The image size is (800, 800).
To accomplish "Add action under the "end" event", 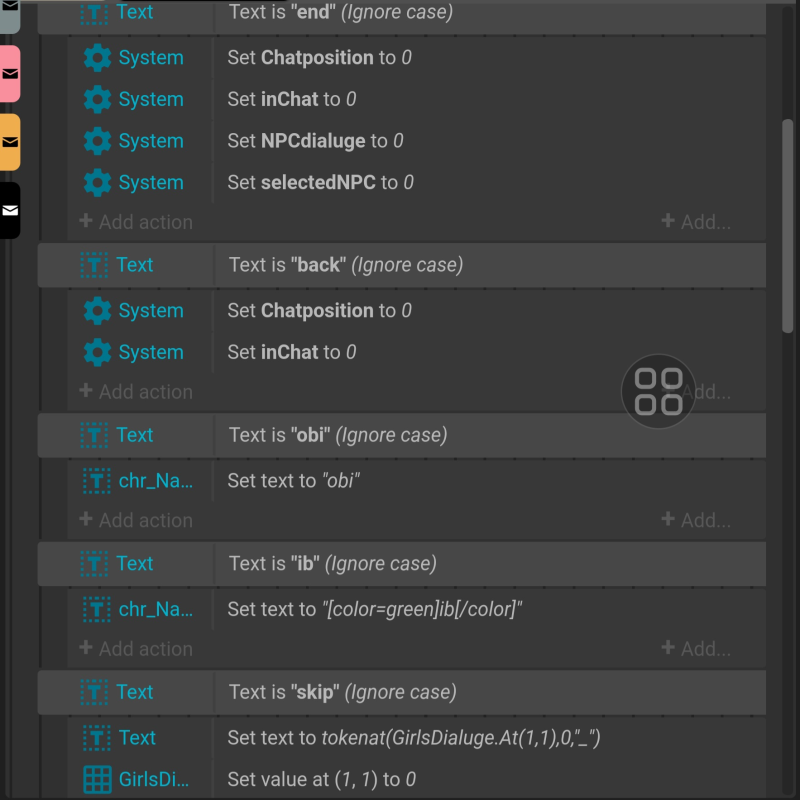I will coord(136,222).
